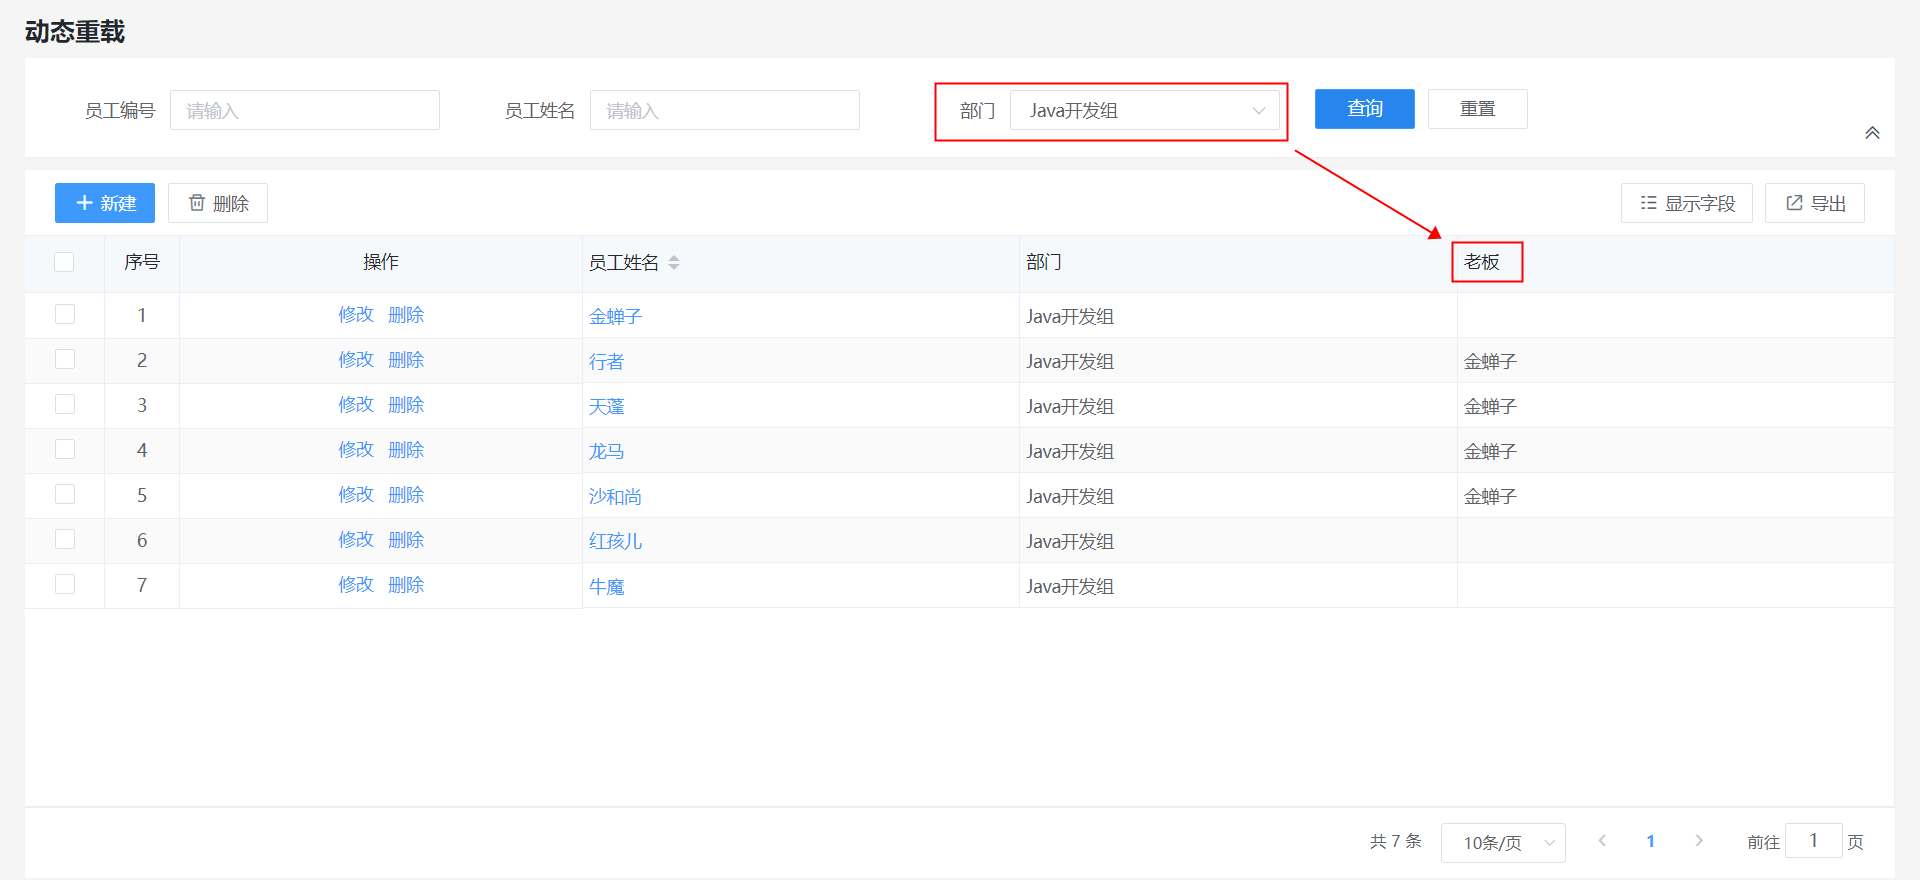Check the checkbox for row 1
The image size is (1920, 880).
tap(65, 314)
